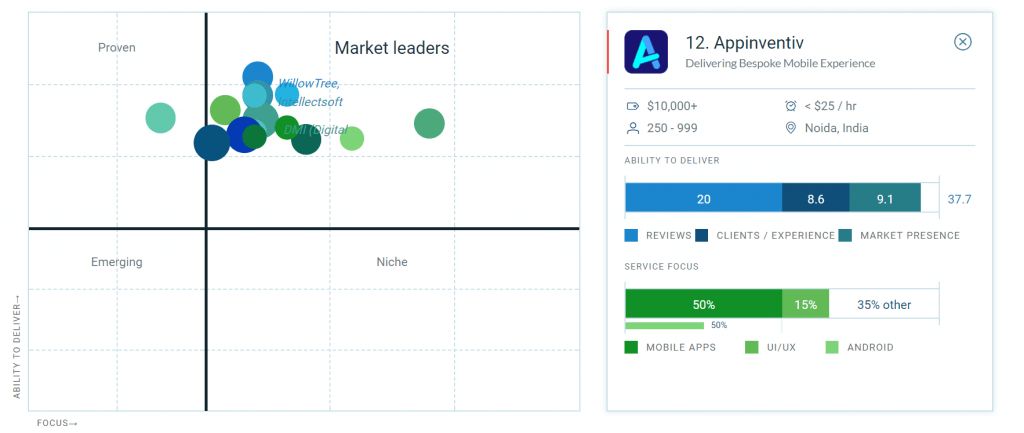Click the total score 37.7
Viewport: 1024px width, 433px height.
click(x=959, y=199)
